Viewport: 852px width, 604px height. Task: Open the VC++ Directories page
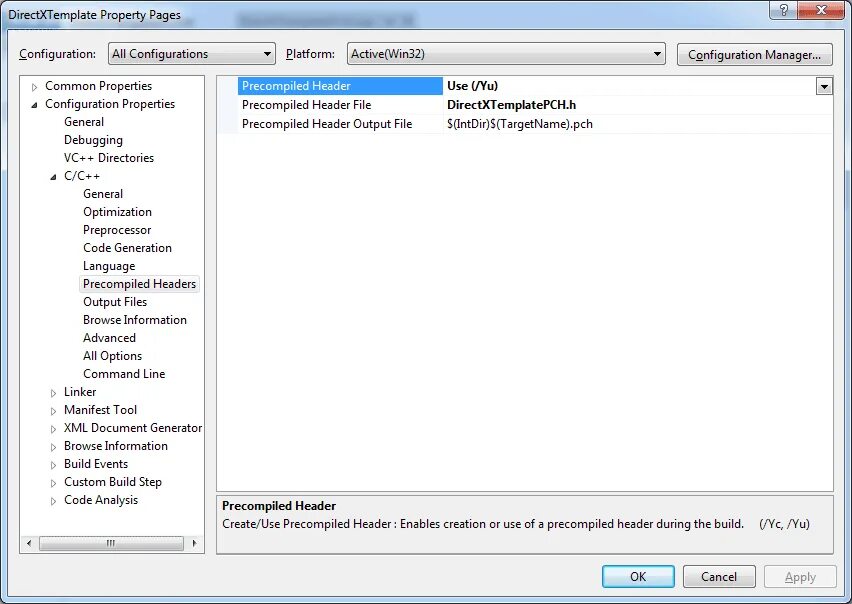(x=109, y=158)
